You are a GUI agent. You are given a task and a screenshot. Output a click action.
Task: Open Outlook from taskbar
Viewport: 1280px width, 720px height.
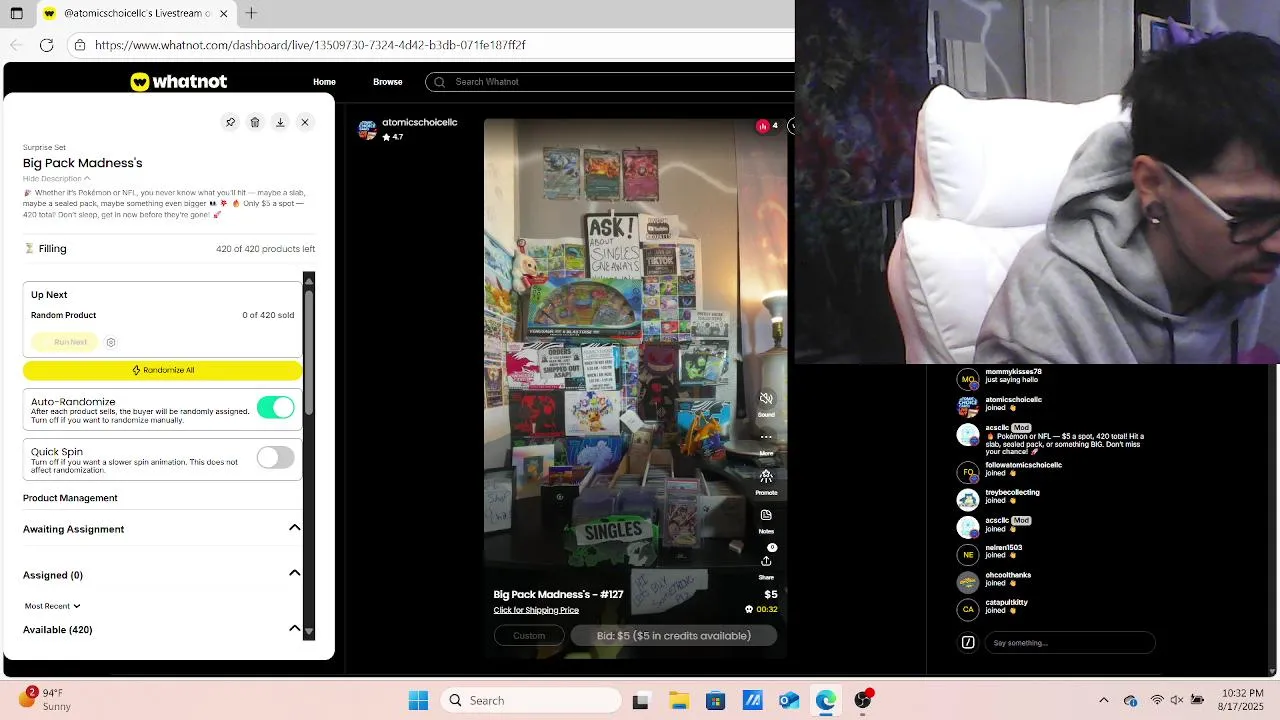(789, 701)
